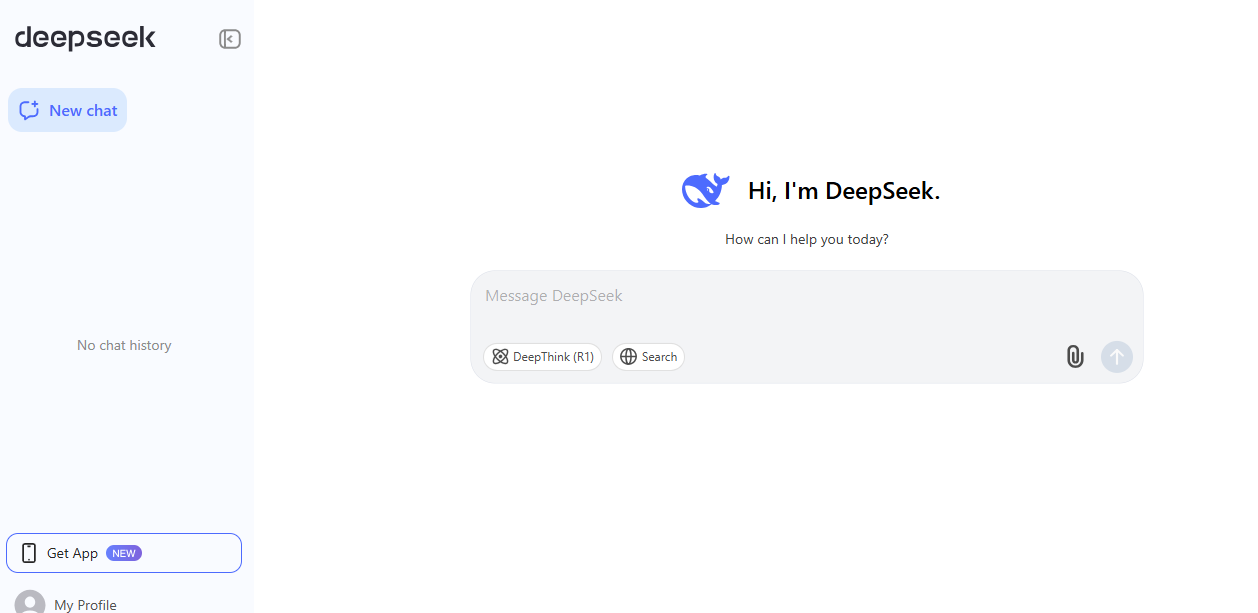1258x613 pixels.
Task: Click the paperclip attach file icon
Action: coord(1075,356)
